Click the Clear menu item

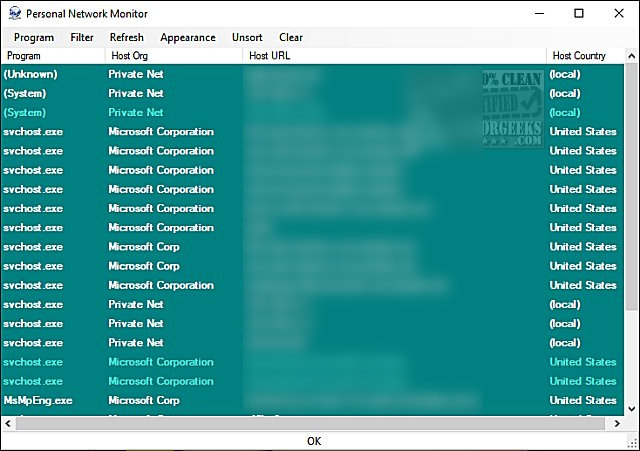[291, 38]
